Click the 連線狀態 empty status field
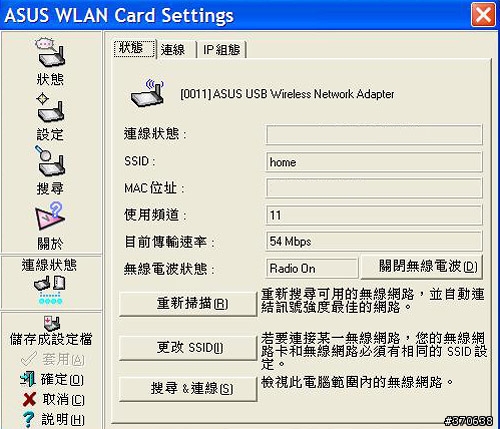 [x=374, y=134]
